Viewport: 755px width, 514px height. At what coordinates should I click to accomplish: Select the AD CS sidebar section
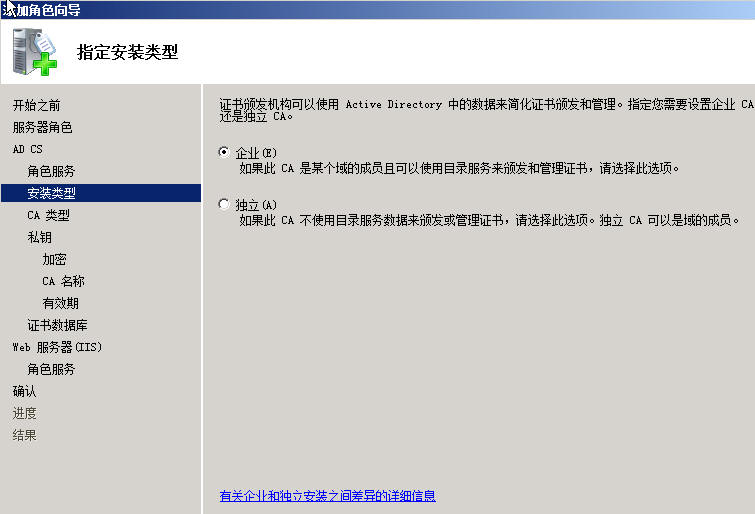click(x=27, y=149)
